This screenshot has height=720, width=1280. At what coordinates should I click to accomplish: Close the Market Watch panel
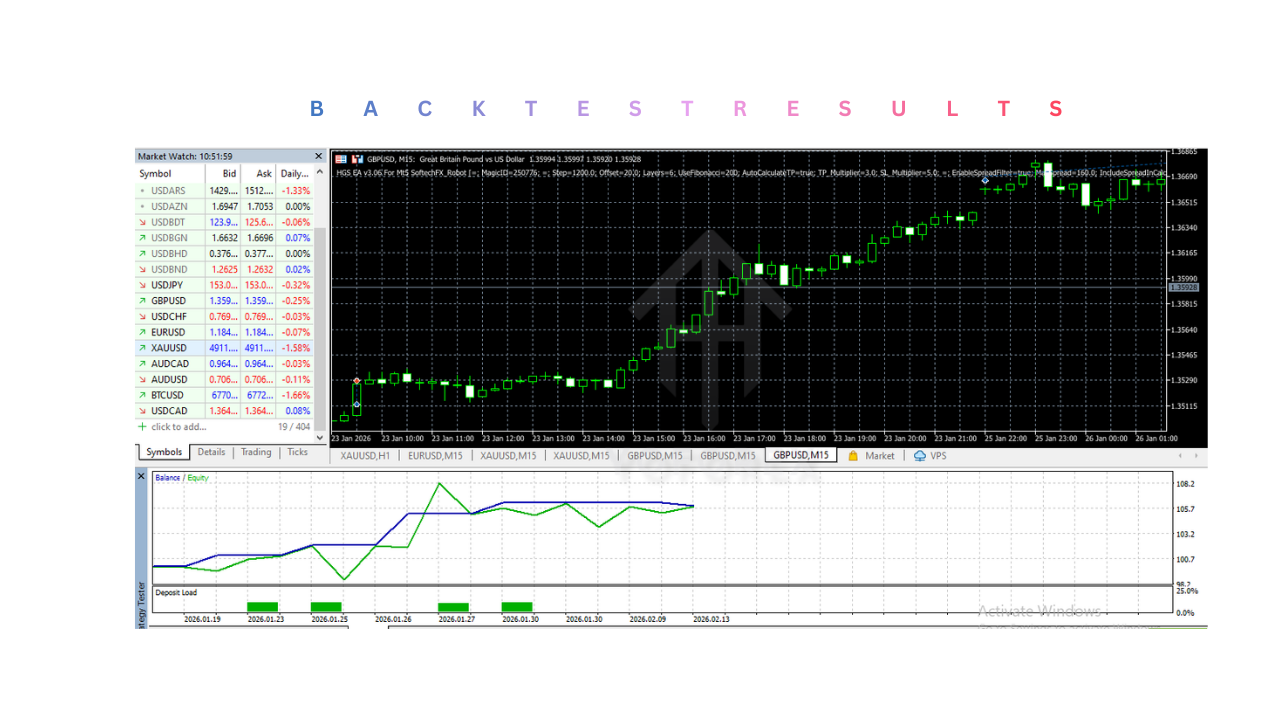pyautogui.click(x=319, y=156)
